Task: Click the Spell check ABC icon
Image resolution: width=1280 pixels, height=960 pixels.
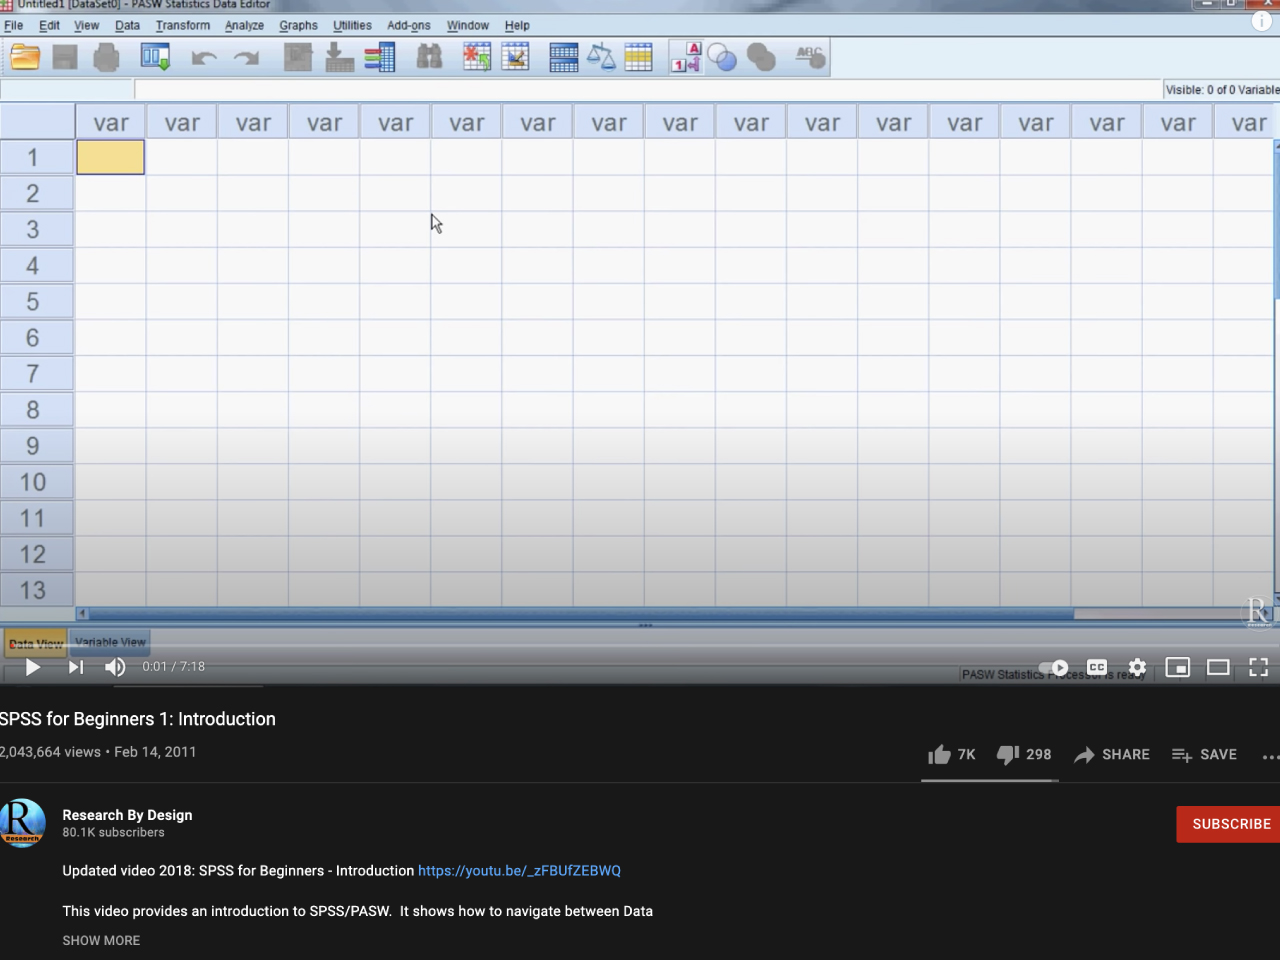Action: coord(811,58)
